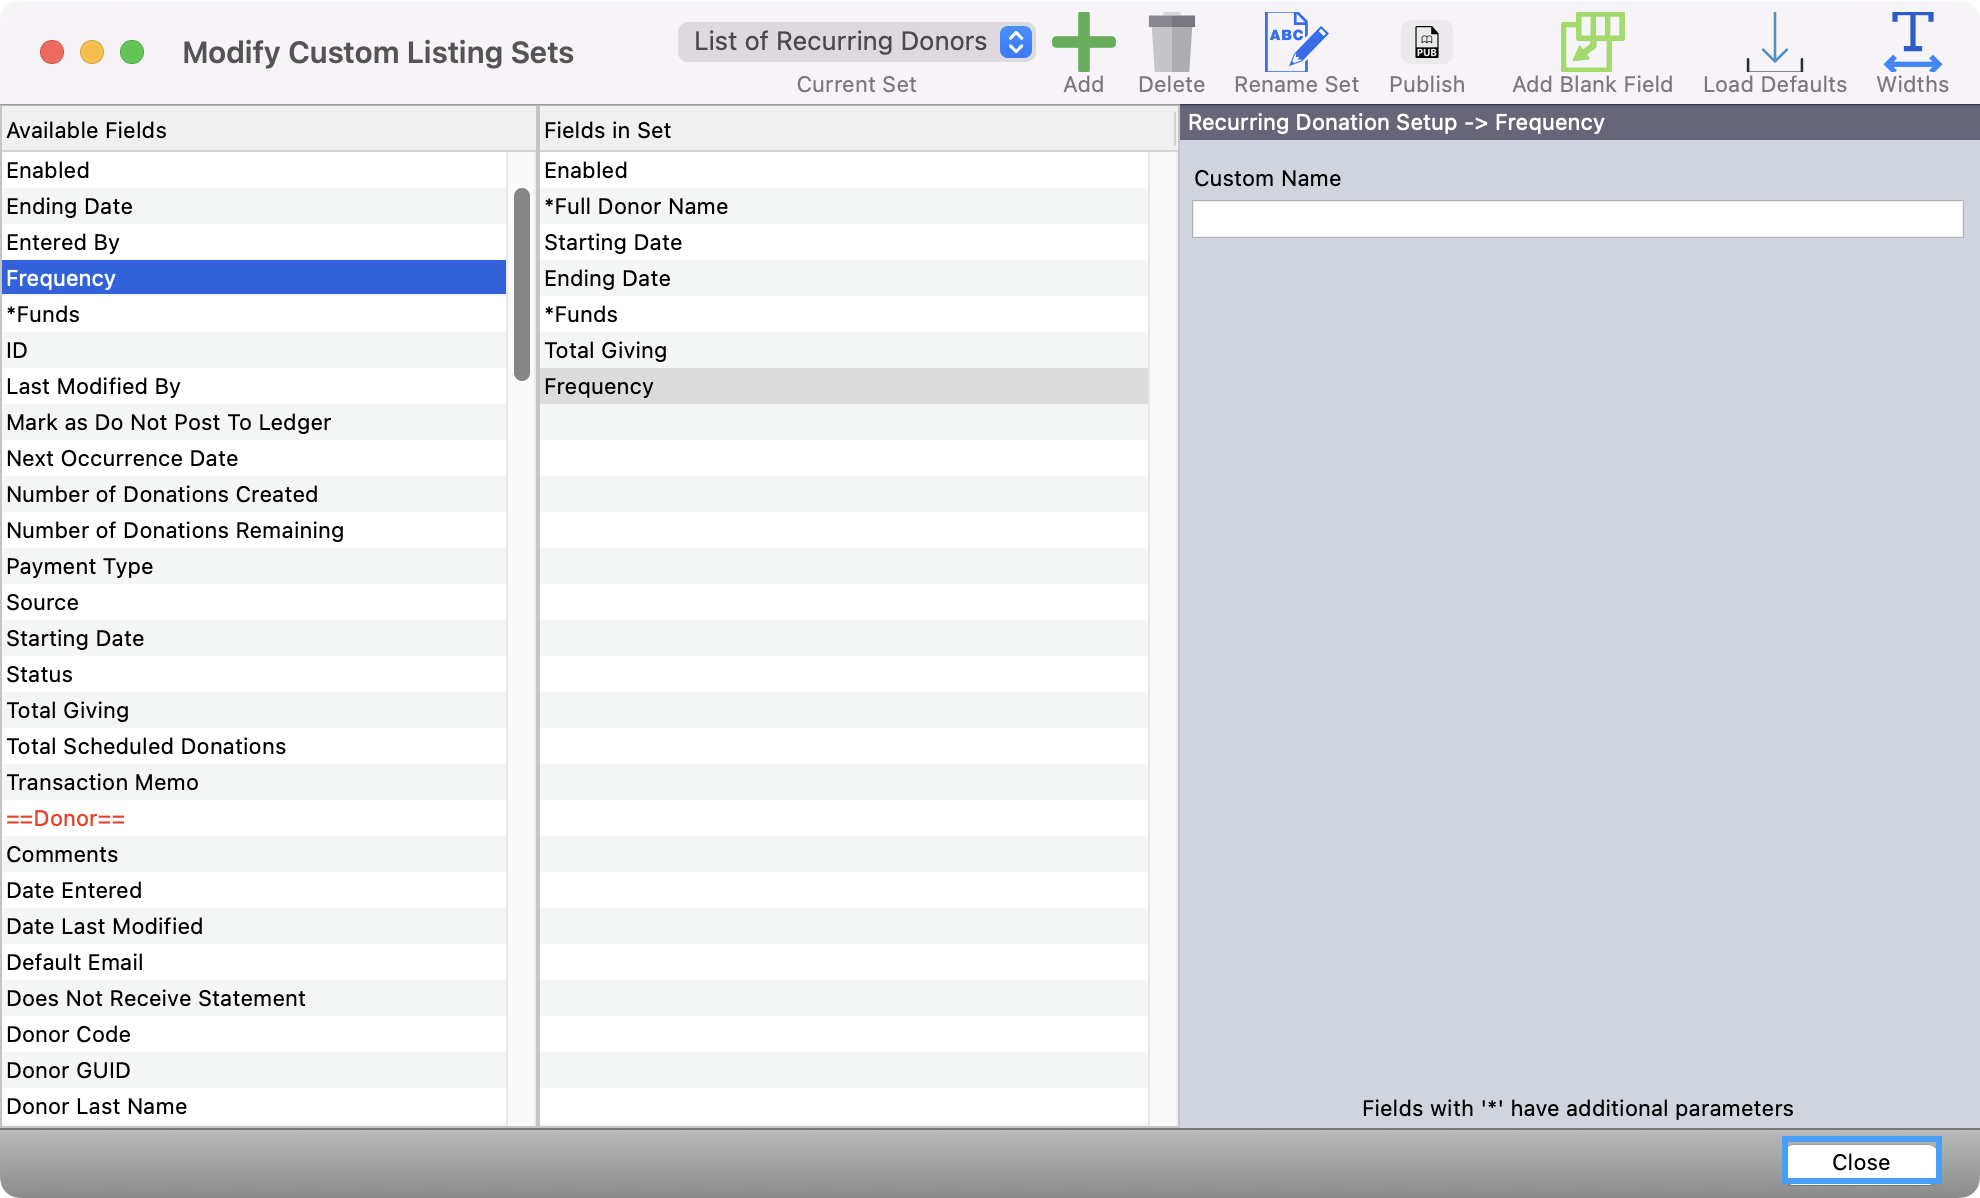Image resolution: width=1980 pixels, height=1198 pixels.
Task: Click the Available Fields column header
Action: (268, 130)
